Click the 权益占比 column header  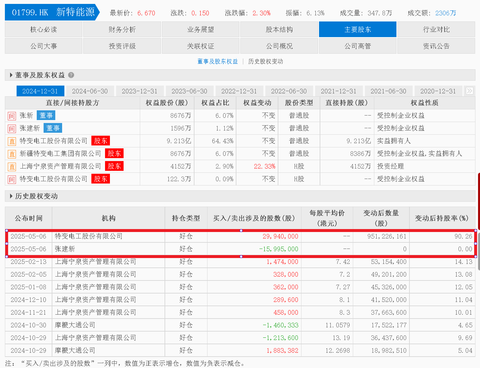215,103
